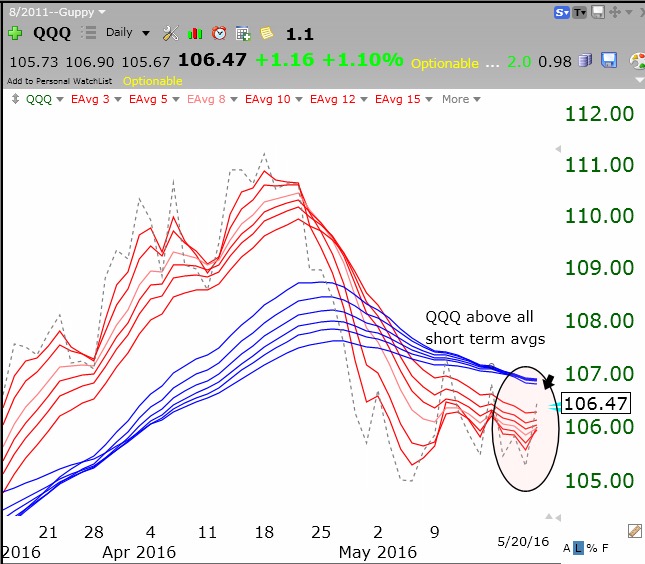Open the color palette icon
Viewport: 645px width, 564px height.
[637, 60]
